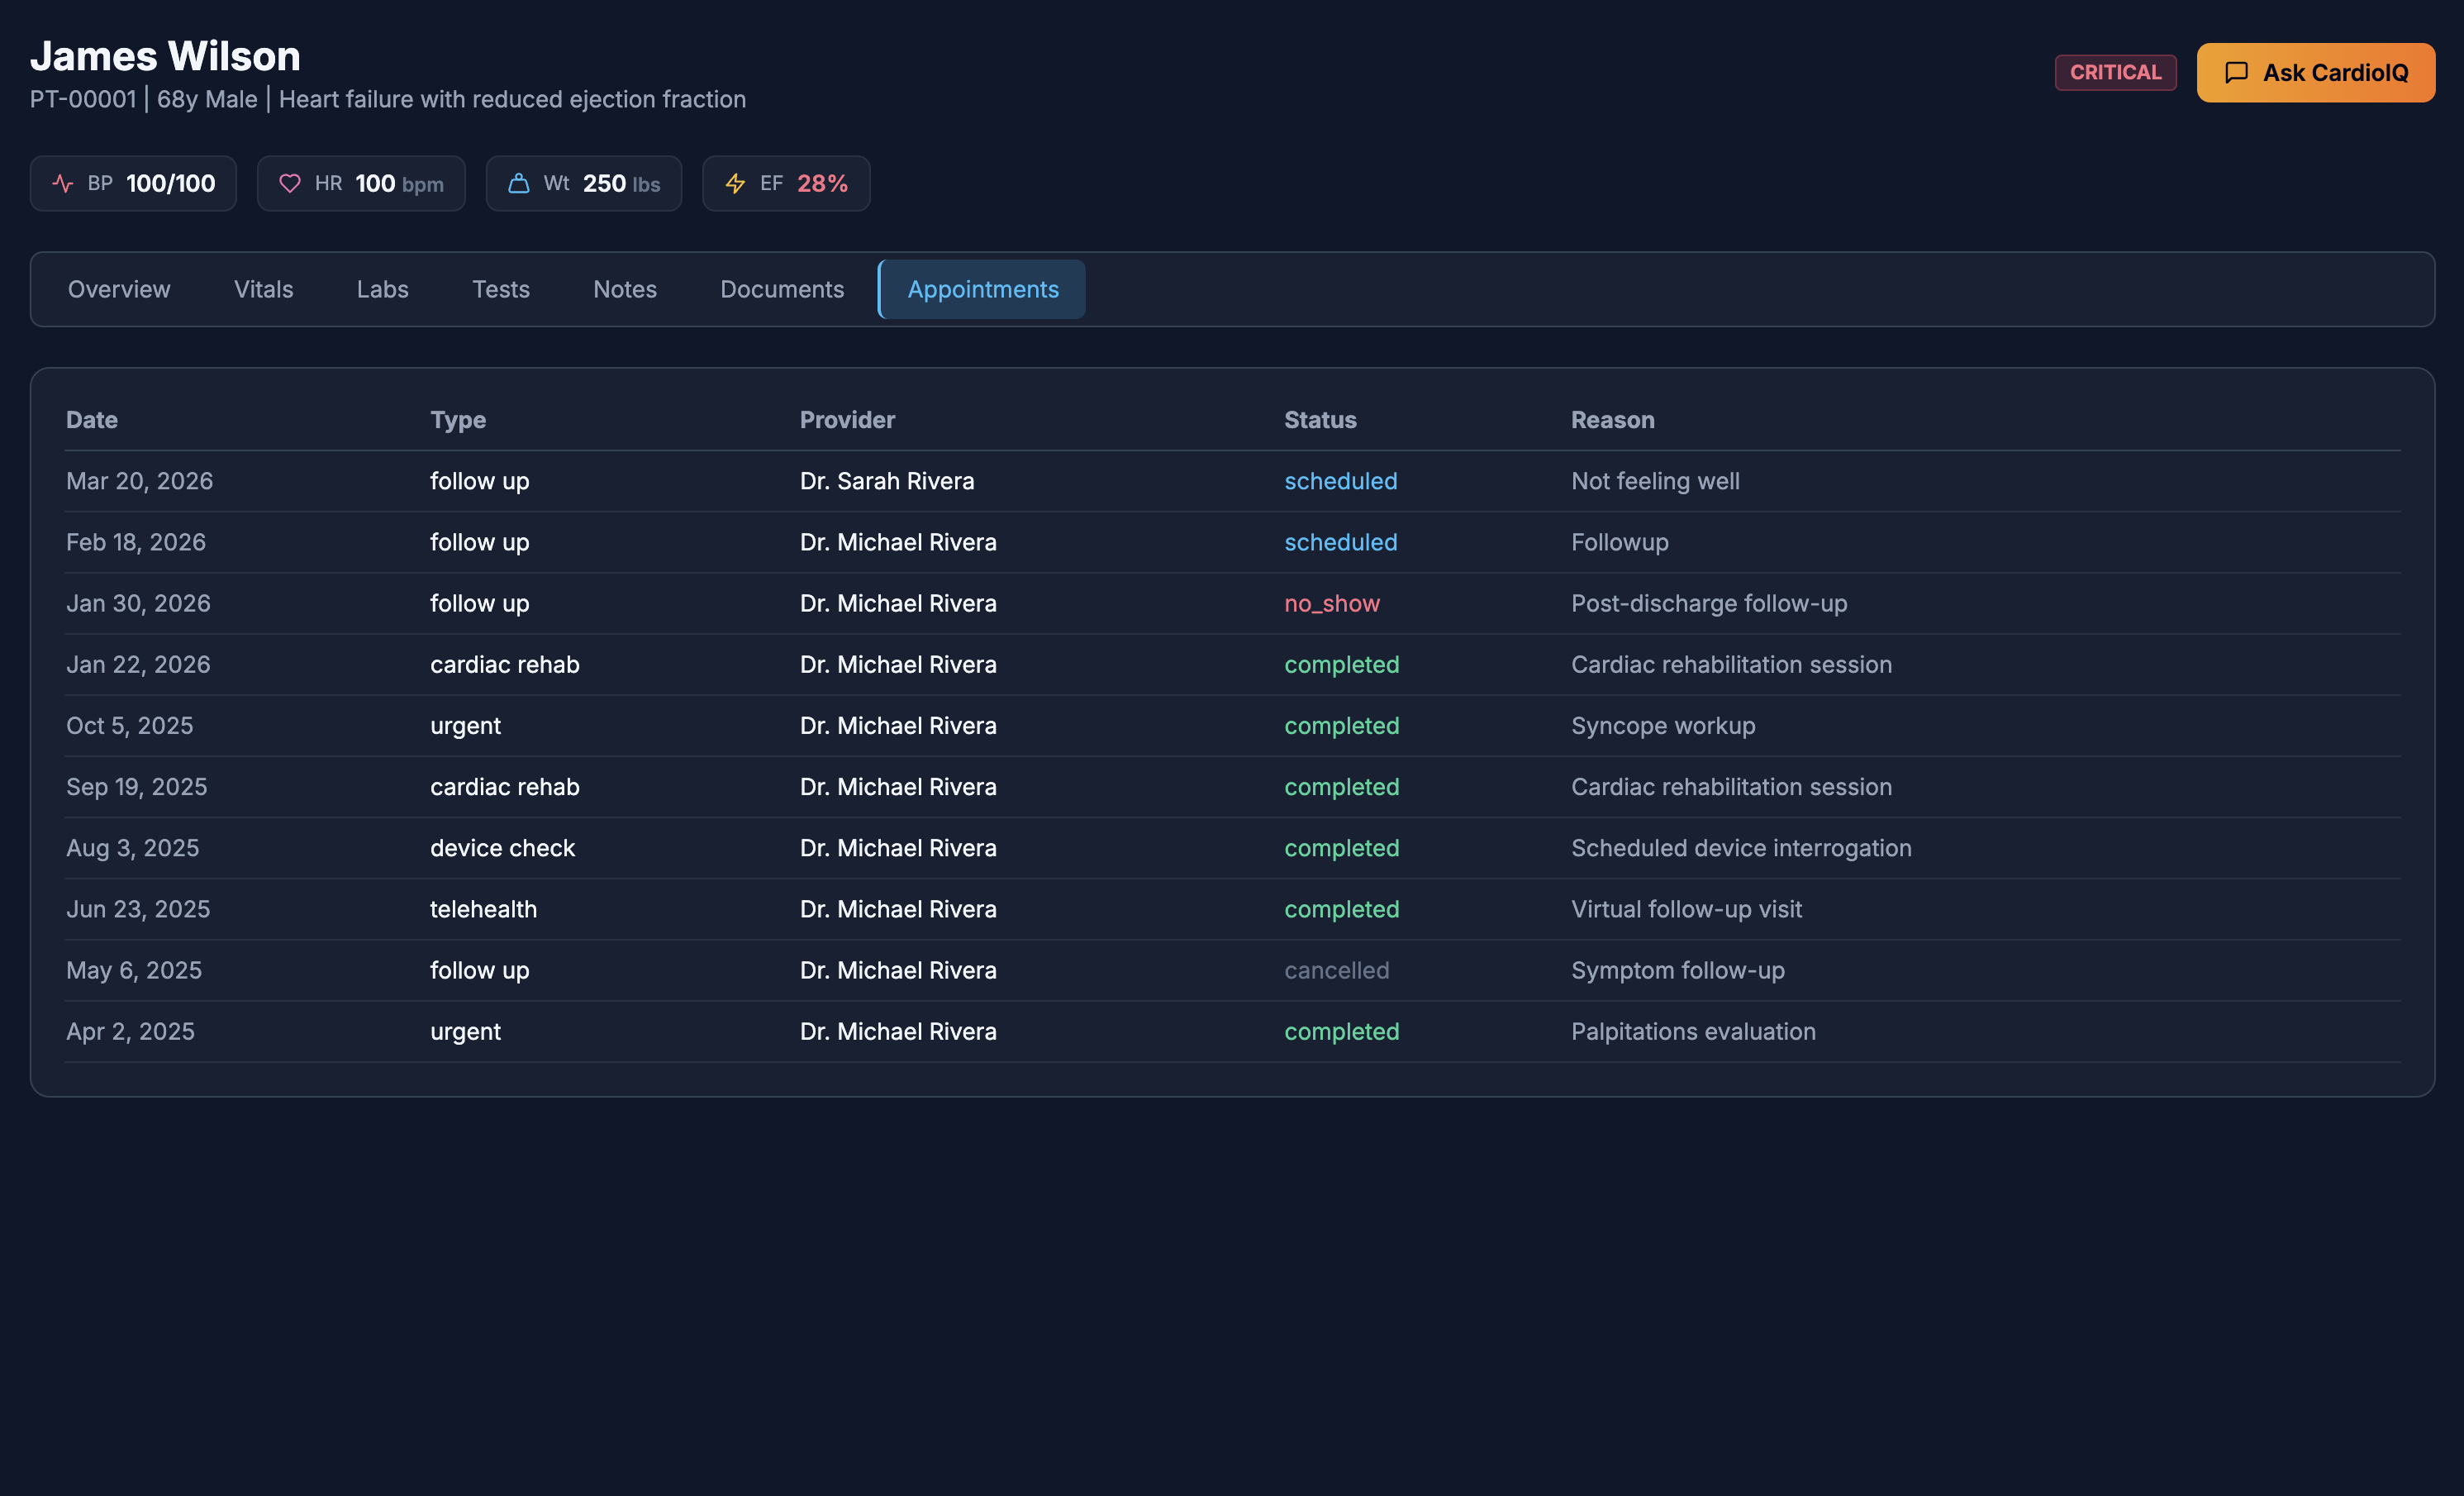Switch to the Overview tab
Screen dimensions: 2464x1496
point(119,290)
